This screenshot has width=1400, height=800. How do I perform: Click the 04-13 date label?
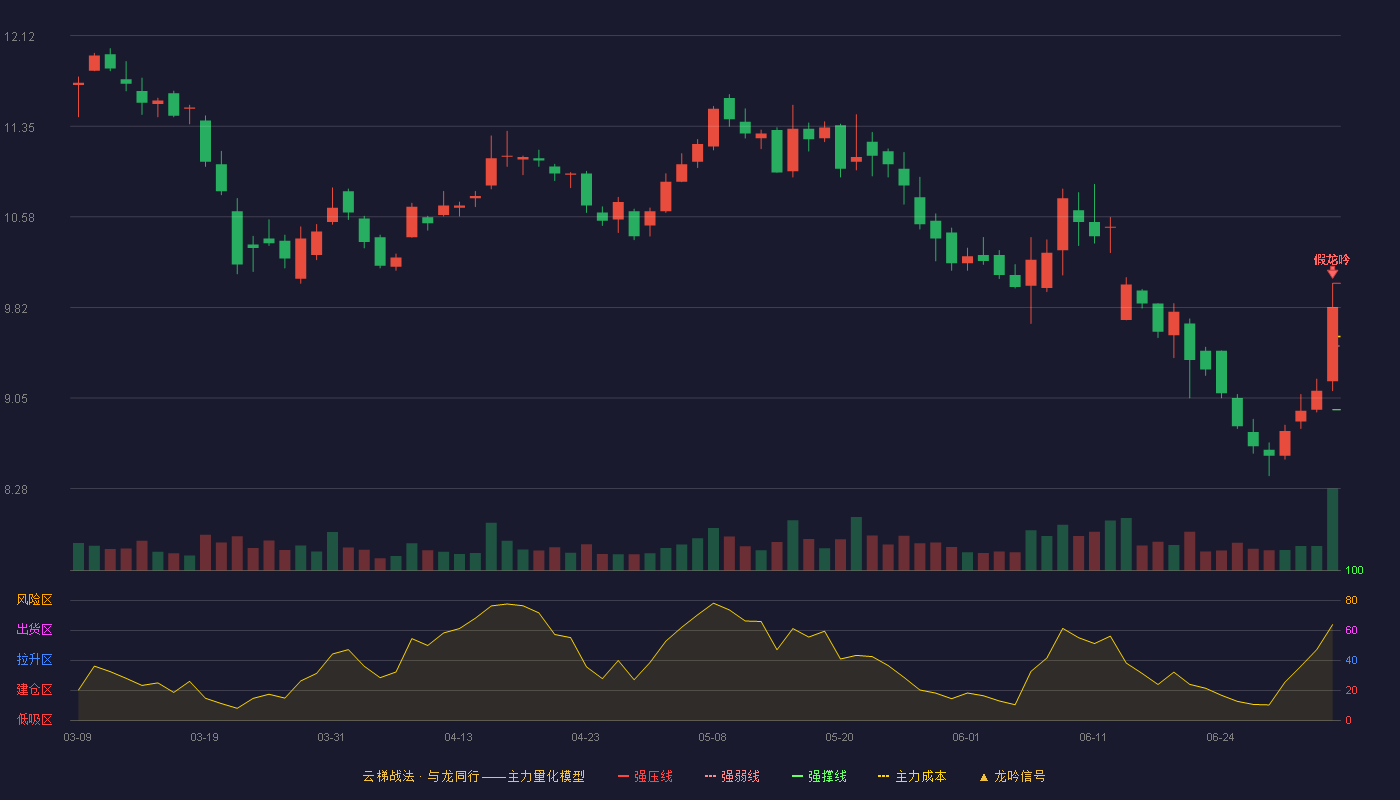(458, 737)
